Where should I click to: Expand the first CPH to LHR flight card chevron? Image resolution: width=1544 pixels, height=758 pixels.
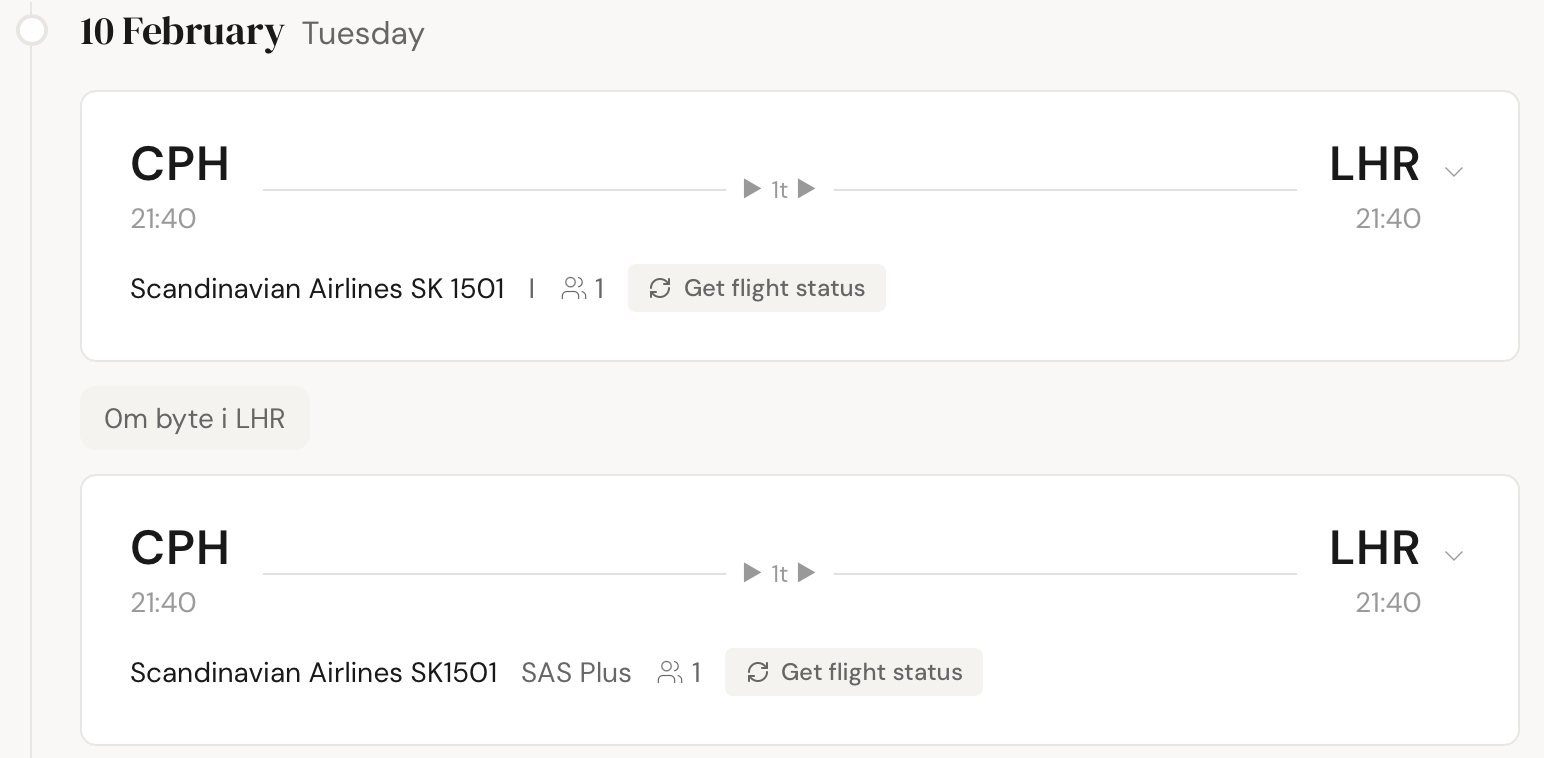[1454, 172]
